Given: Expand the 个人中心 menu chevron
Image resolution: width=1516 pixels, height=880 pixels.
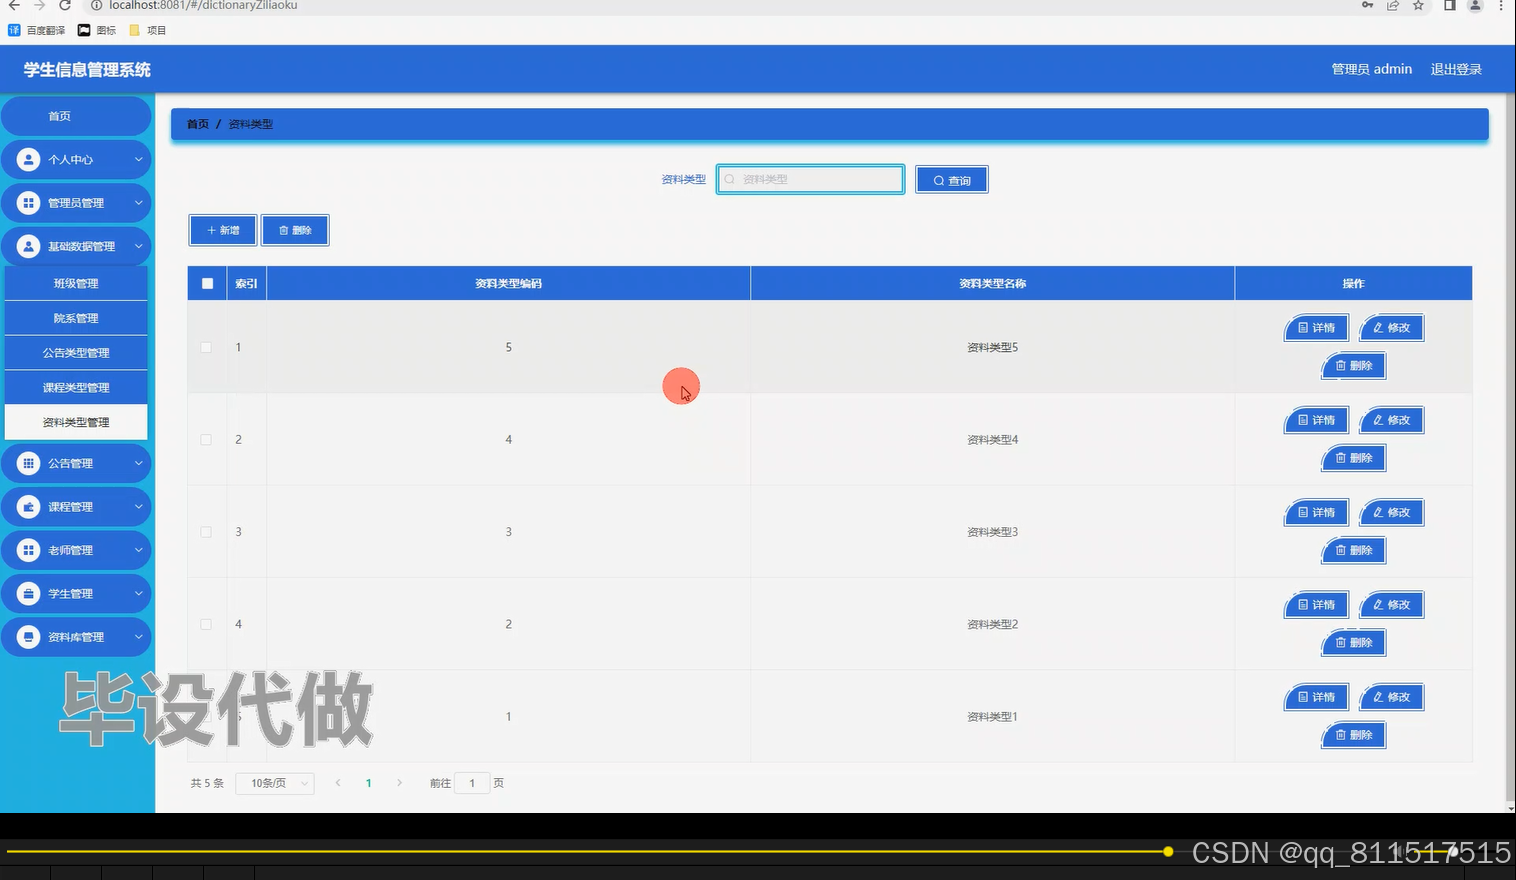Looking at the screenshot, I should pyautogui.click(x=139, y=160).
